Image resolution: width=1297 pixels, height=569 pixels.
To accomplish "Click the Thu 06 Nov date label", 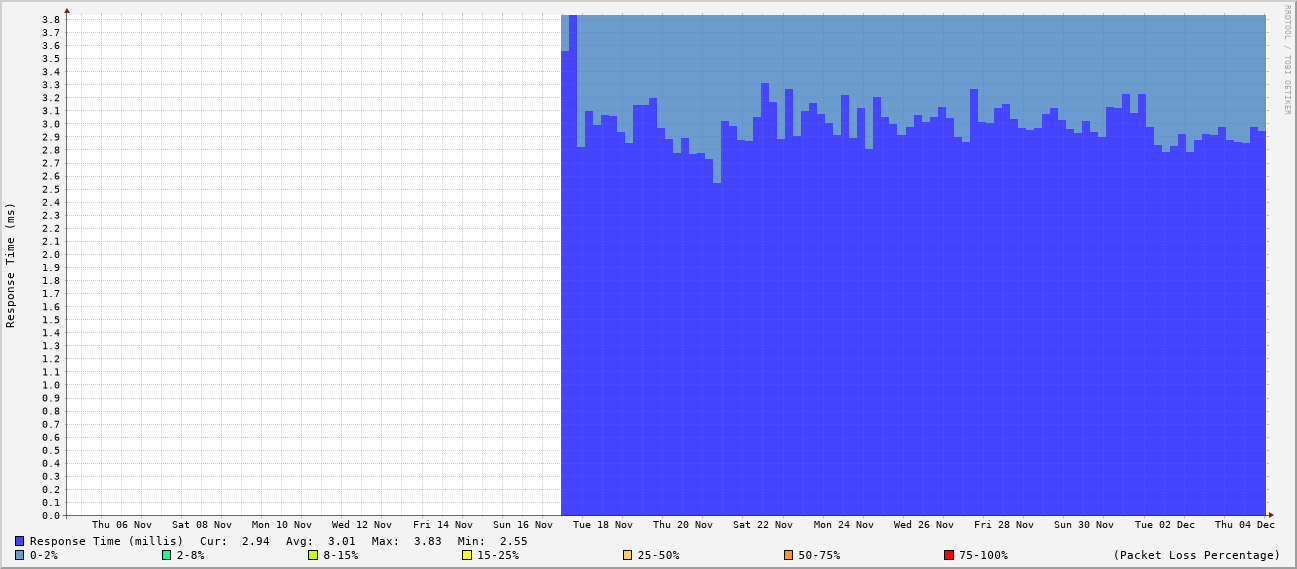I will pyautogui.click(x=122, y=524).
